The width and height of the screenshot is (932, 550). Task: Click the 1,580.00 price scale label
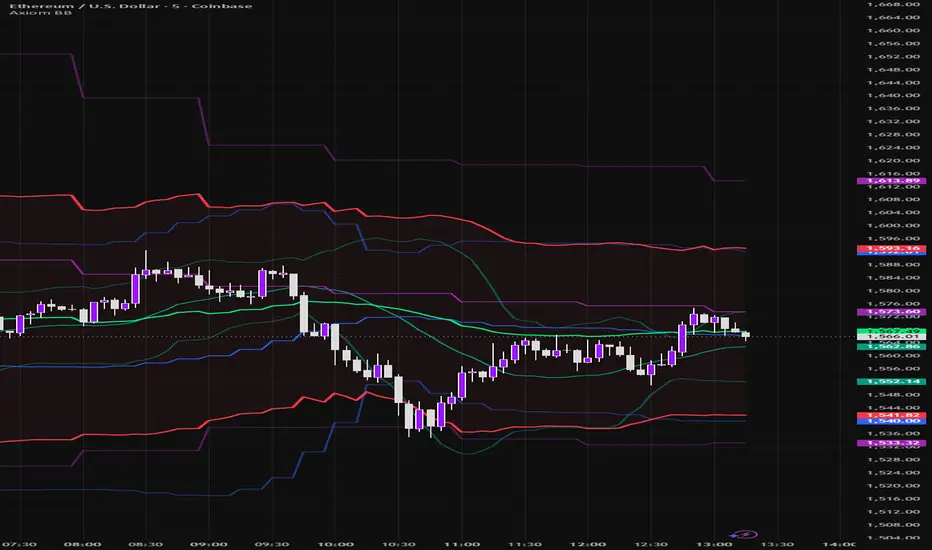click(893, 291)
